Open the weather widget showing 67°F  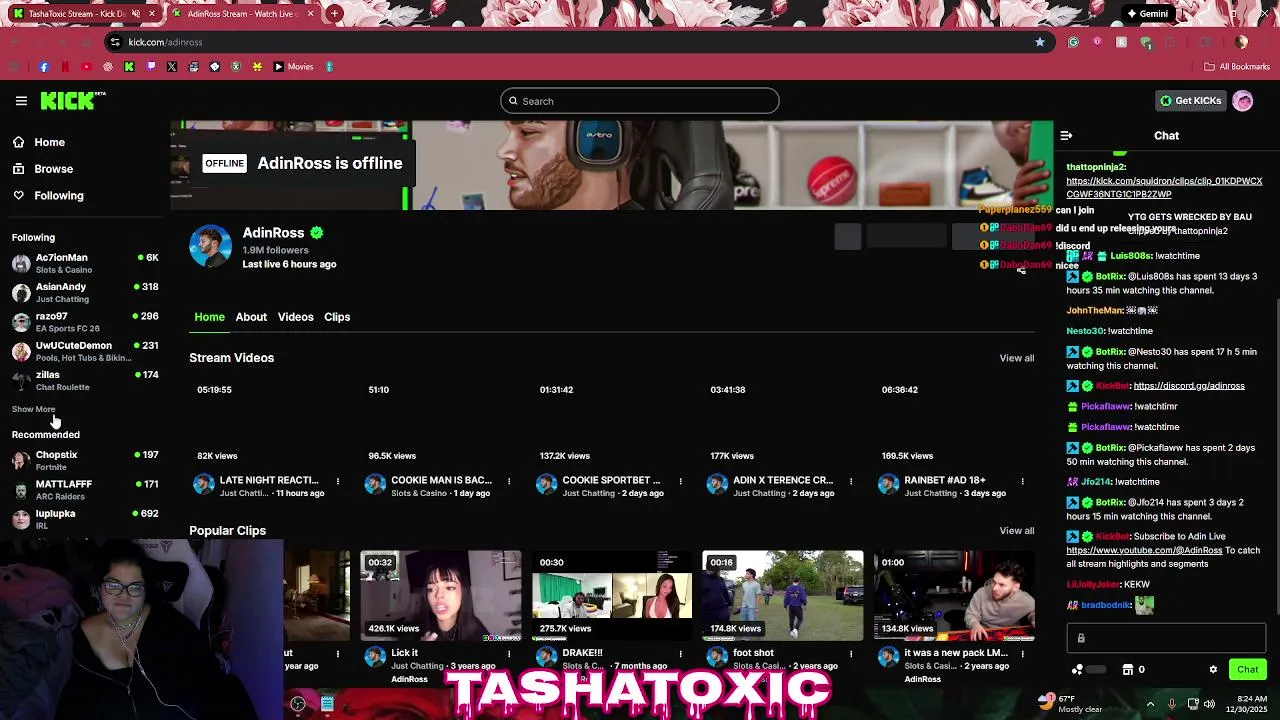[x=1069, y=703]
